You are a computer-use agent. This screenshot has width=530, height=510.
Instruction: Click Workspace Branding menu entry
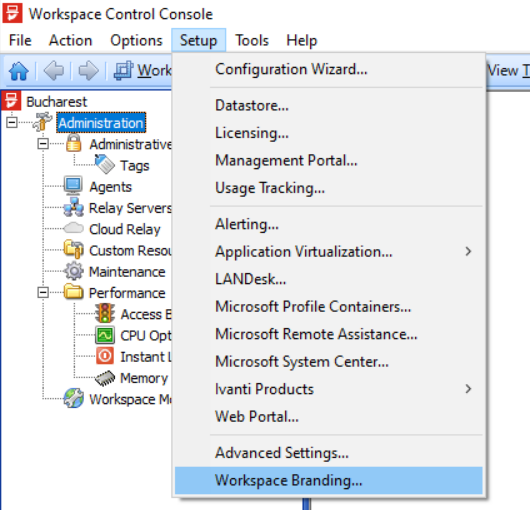coord(329,480)
